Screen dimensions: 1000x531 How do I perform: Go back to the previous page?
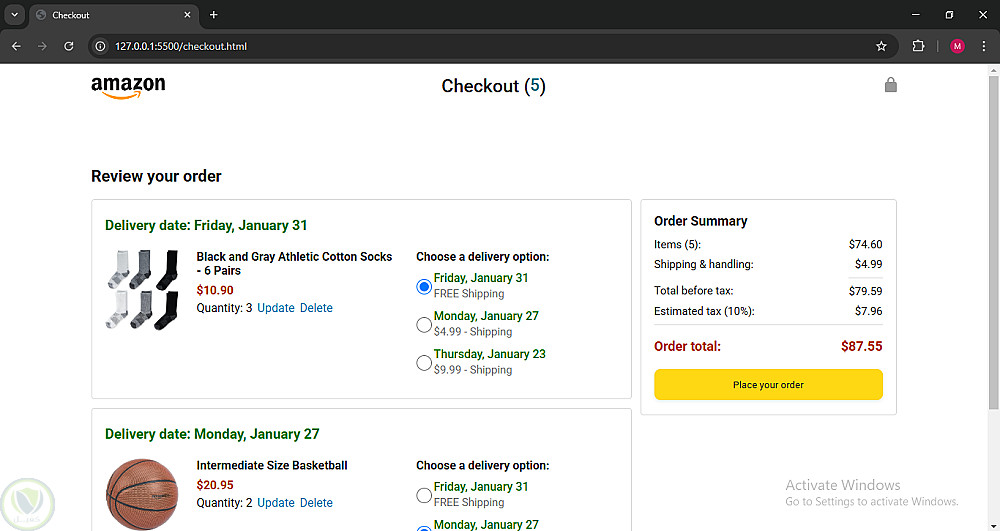16,46
